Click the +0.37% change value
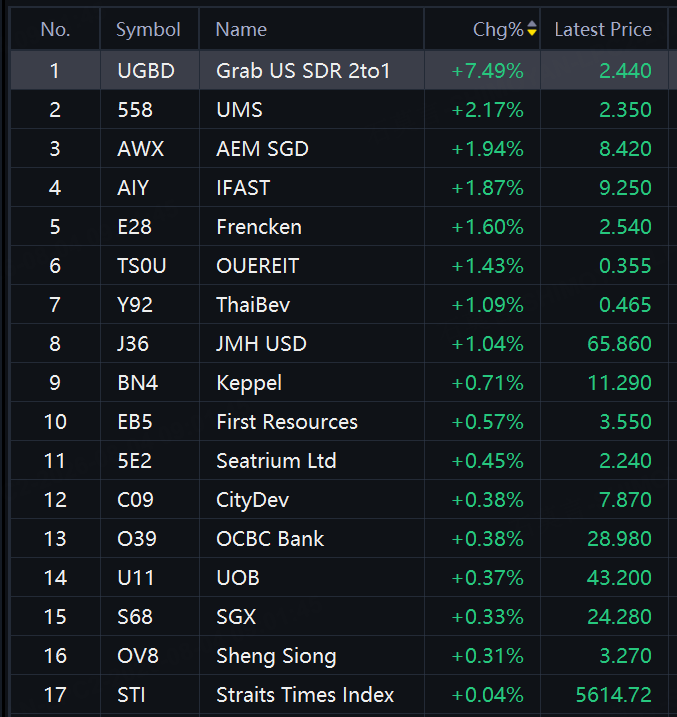Viewport: 677px width, 717px height. [x=487, y=578]
